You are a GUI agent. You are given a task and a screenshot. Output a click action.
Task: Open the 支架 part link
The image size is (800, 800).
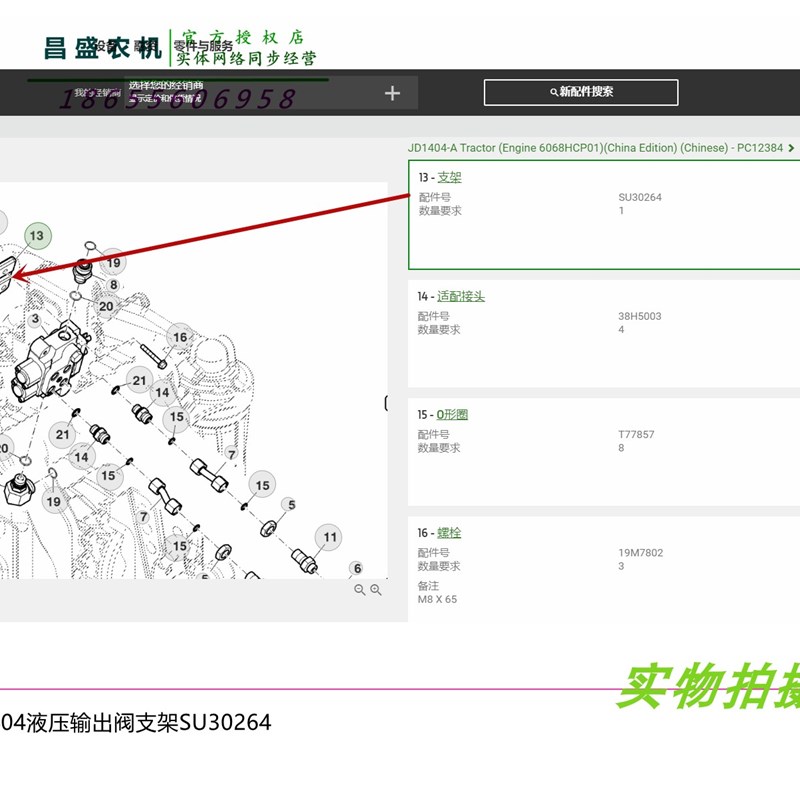(x=449, y=177)
